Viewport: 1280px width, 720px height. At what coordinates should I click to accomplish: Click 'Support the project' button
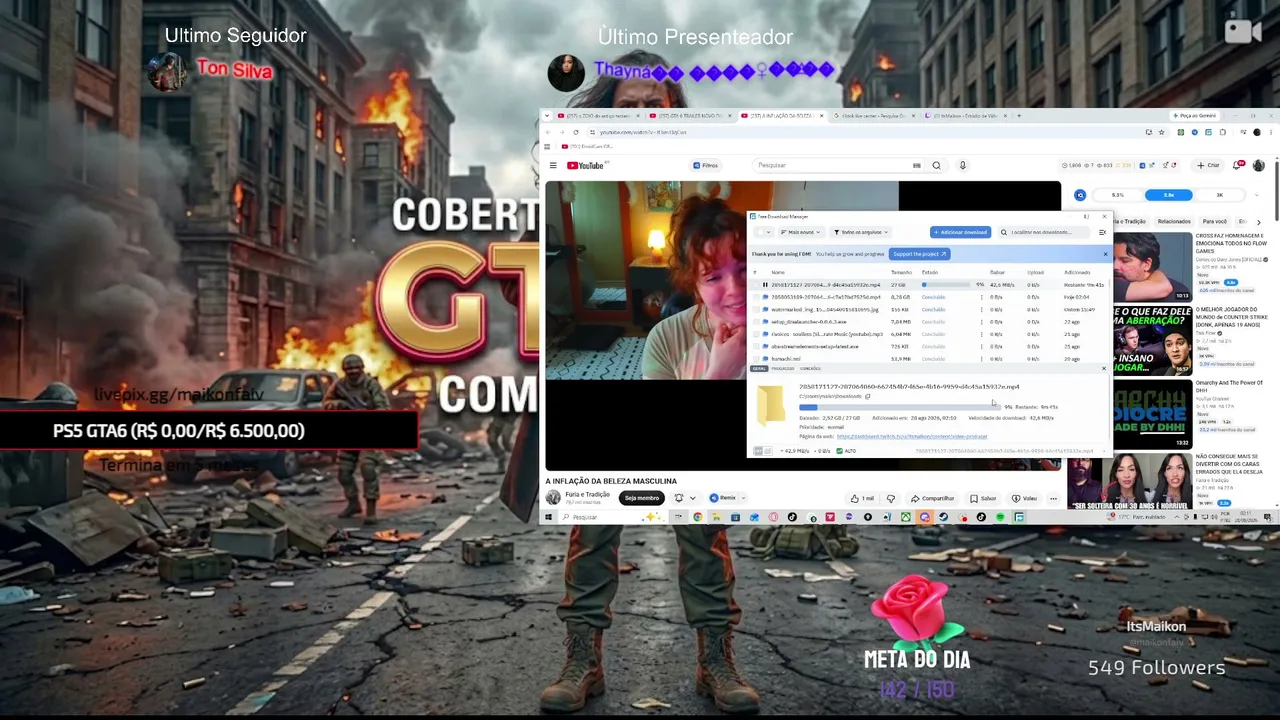(919, 254)
